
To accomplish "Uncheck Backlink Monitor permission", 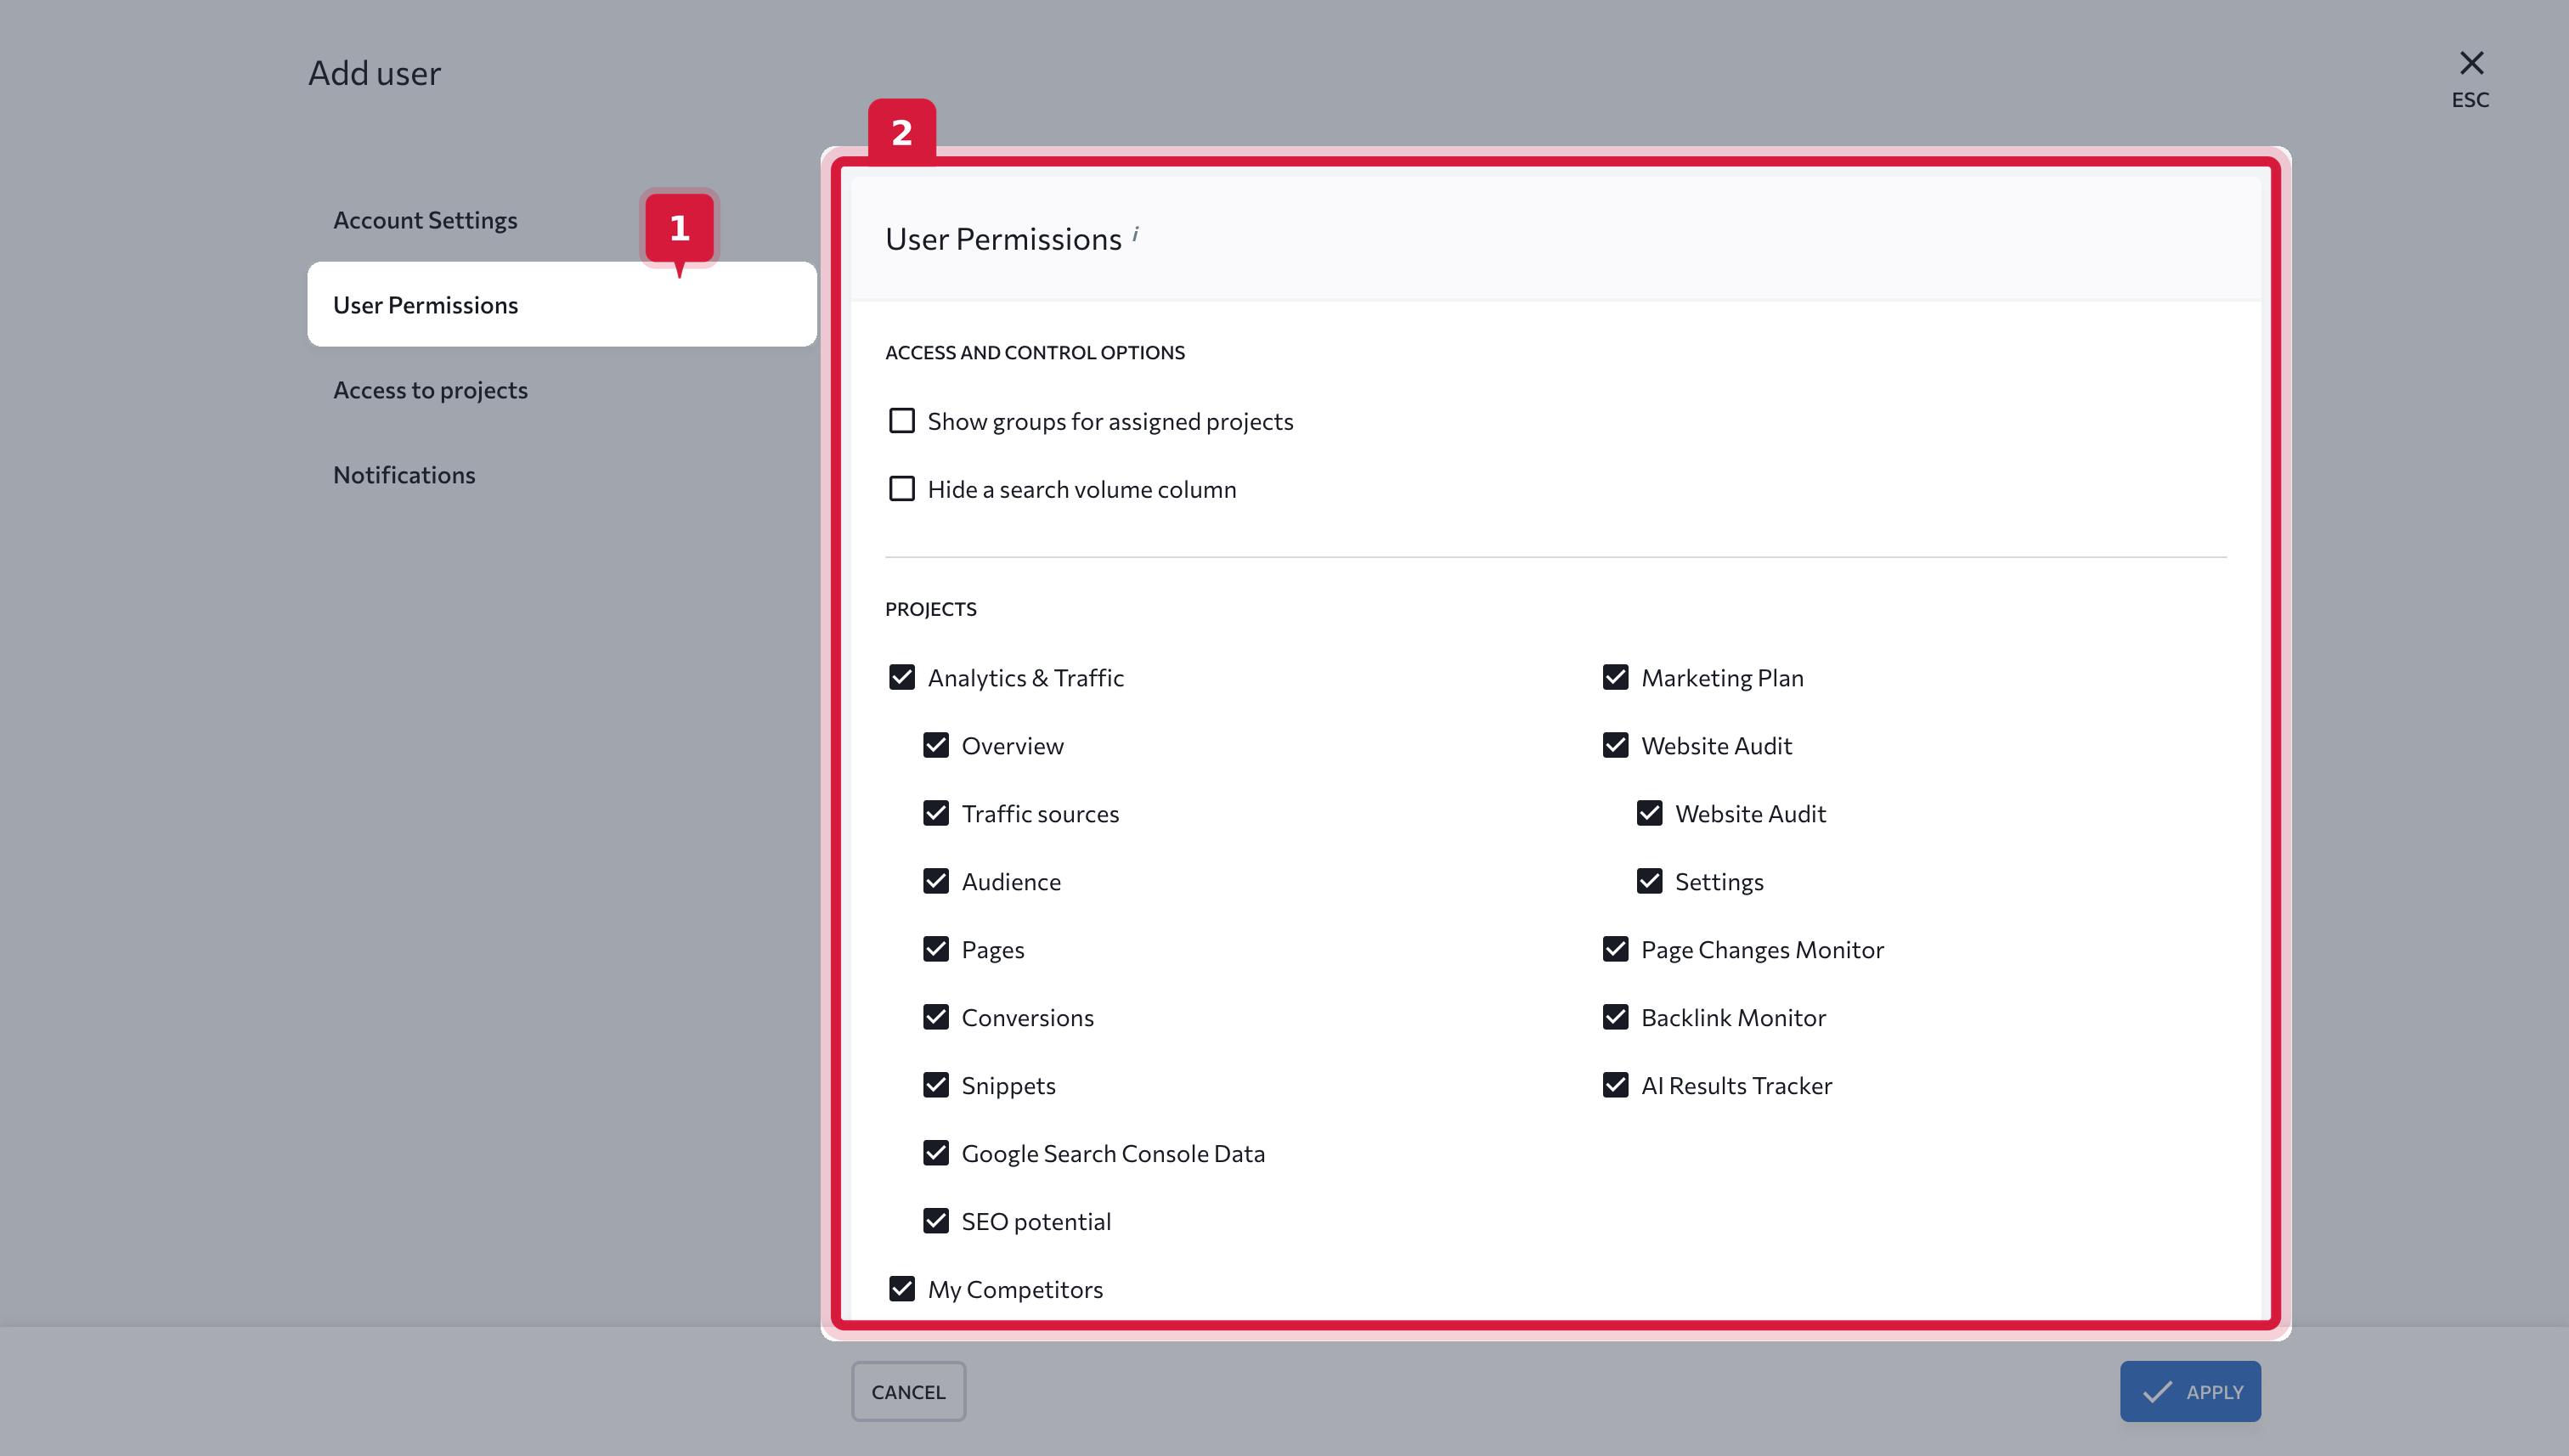I will [1616, 1017].
